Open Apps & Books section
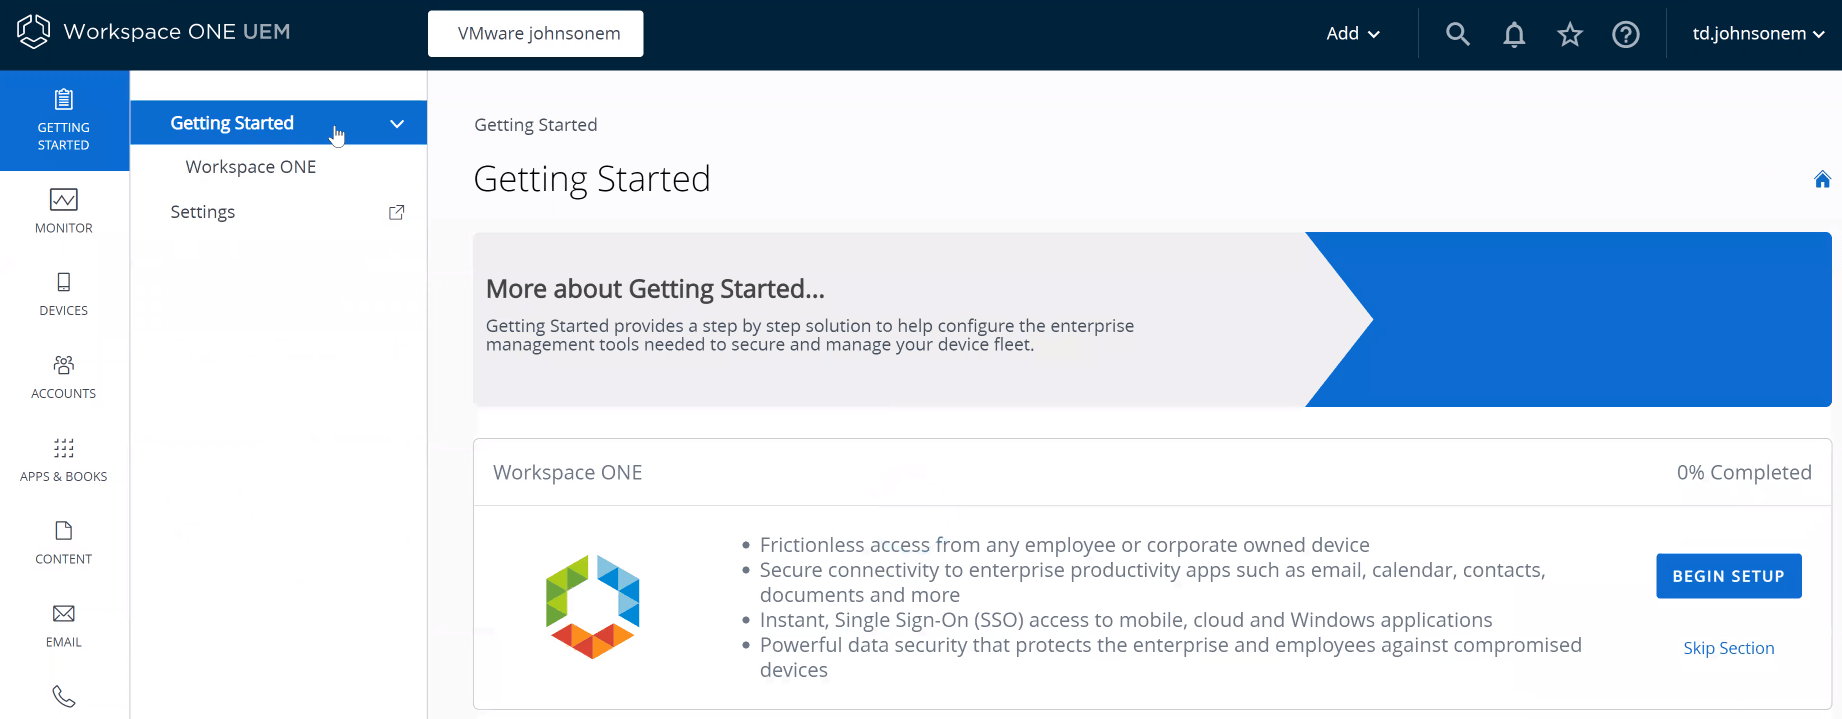 (64, 460)
